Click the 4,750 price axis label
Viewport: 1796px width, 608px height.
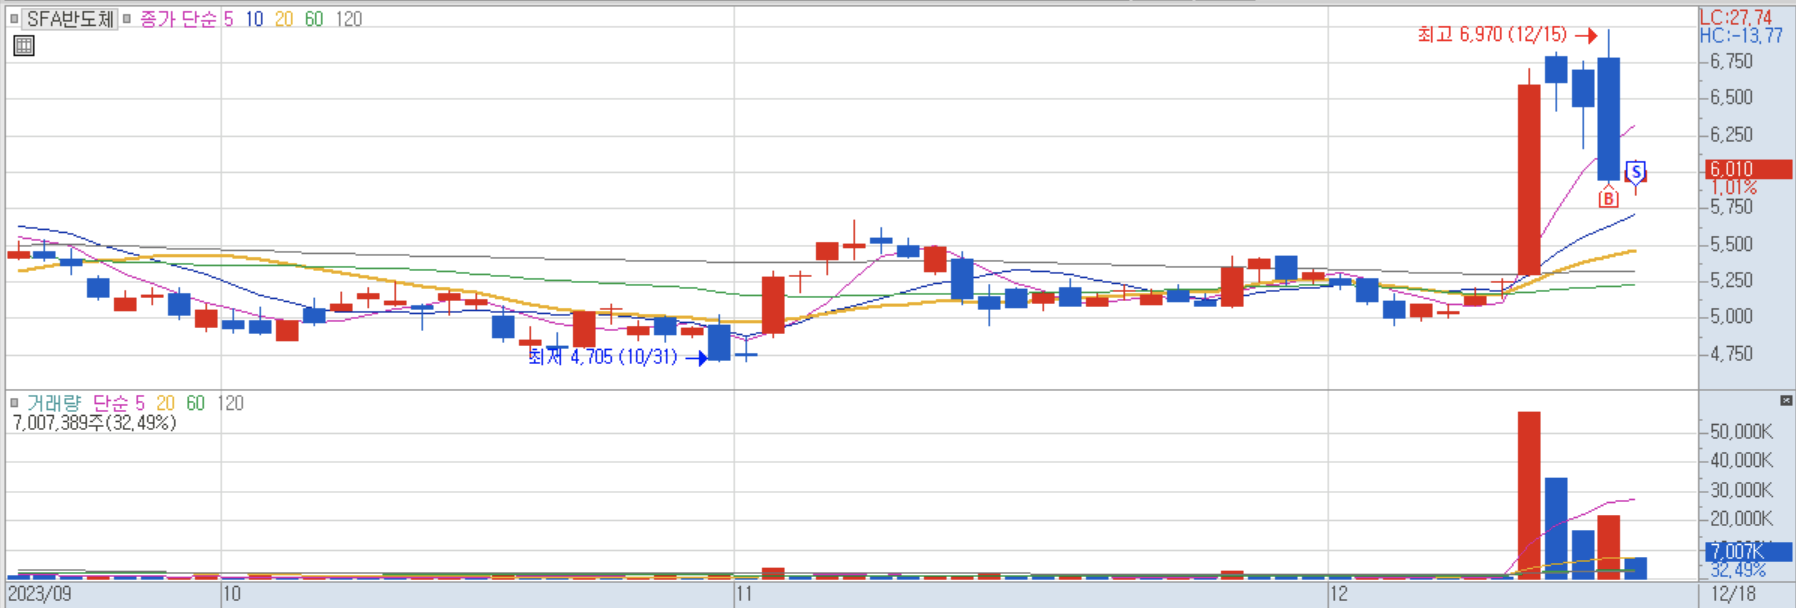pyautogui.click(x=1731, y=353)
